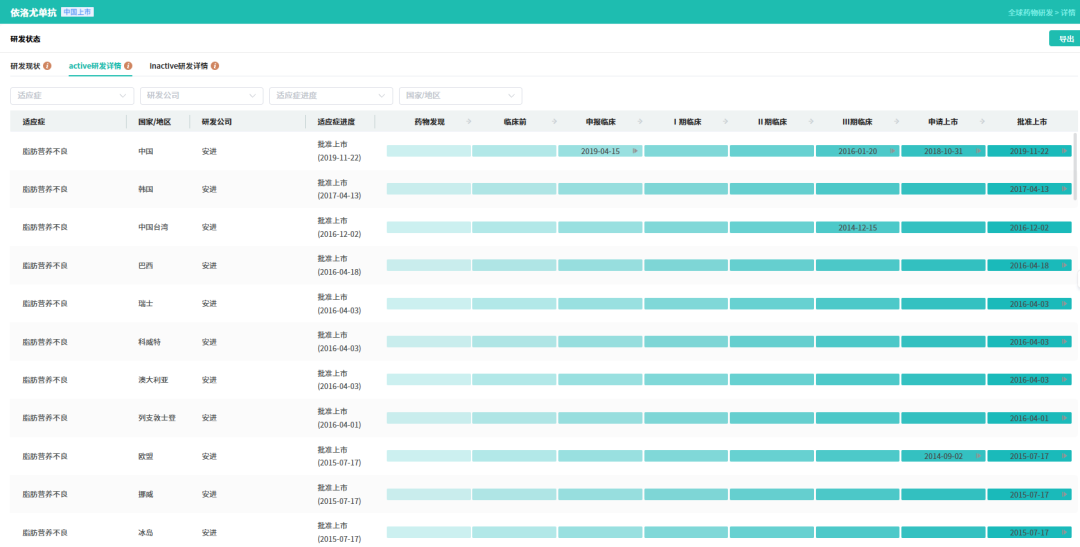Screen dimensions: 1080x547
Task: Click info icon beside 研发现状 tab
Action: tap(47, 66)
